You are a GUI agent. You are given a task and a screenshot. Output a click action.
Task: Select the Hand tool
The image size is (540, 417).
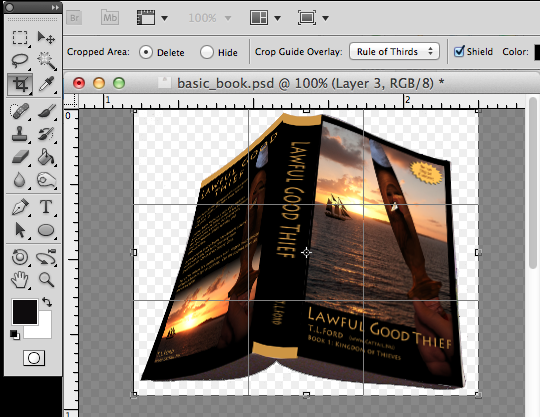point(20,279)
